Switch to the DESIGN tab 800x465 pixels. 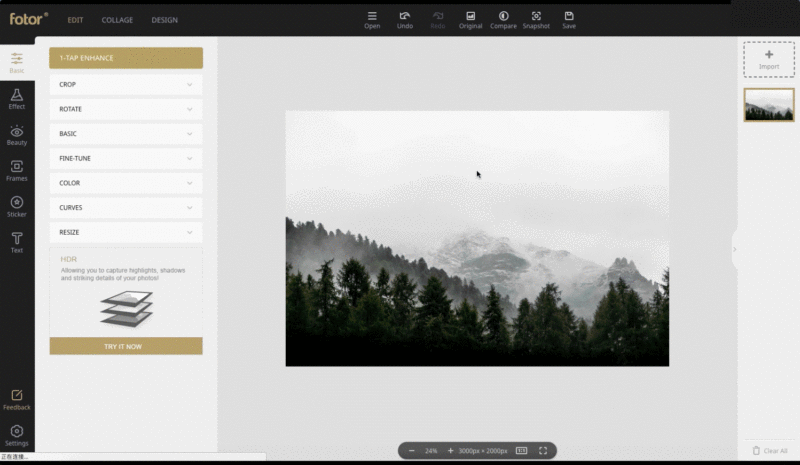coord(164,20)
